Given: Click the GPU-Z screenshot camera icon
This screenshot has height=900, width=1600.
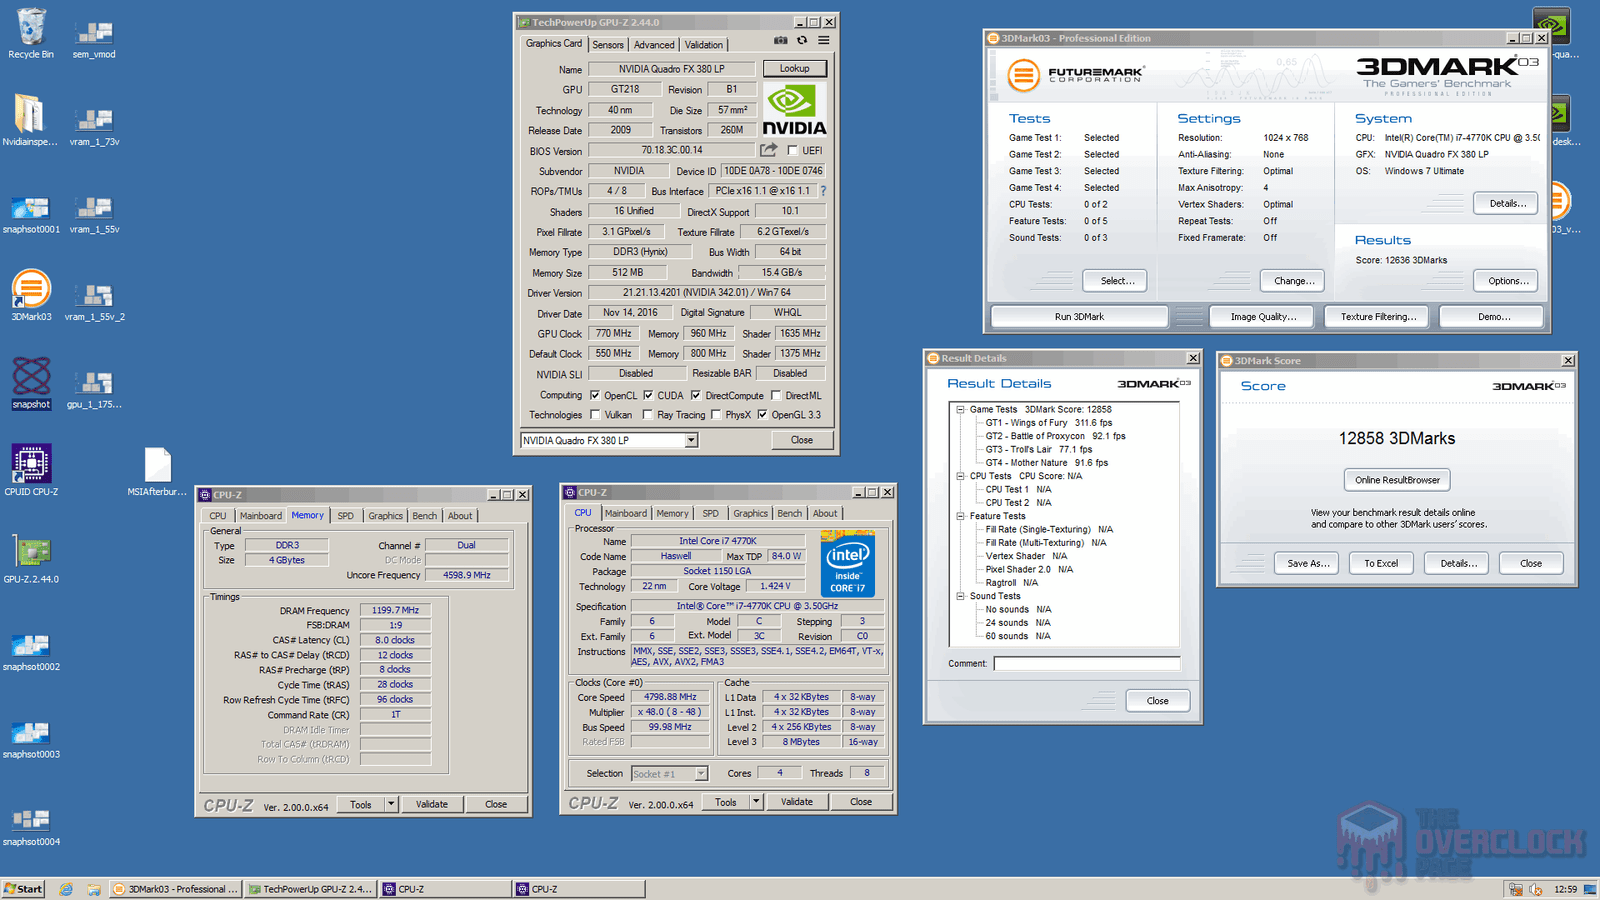Looking at the screenshot, I should click(781, 41).
